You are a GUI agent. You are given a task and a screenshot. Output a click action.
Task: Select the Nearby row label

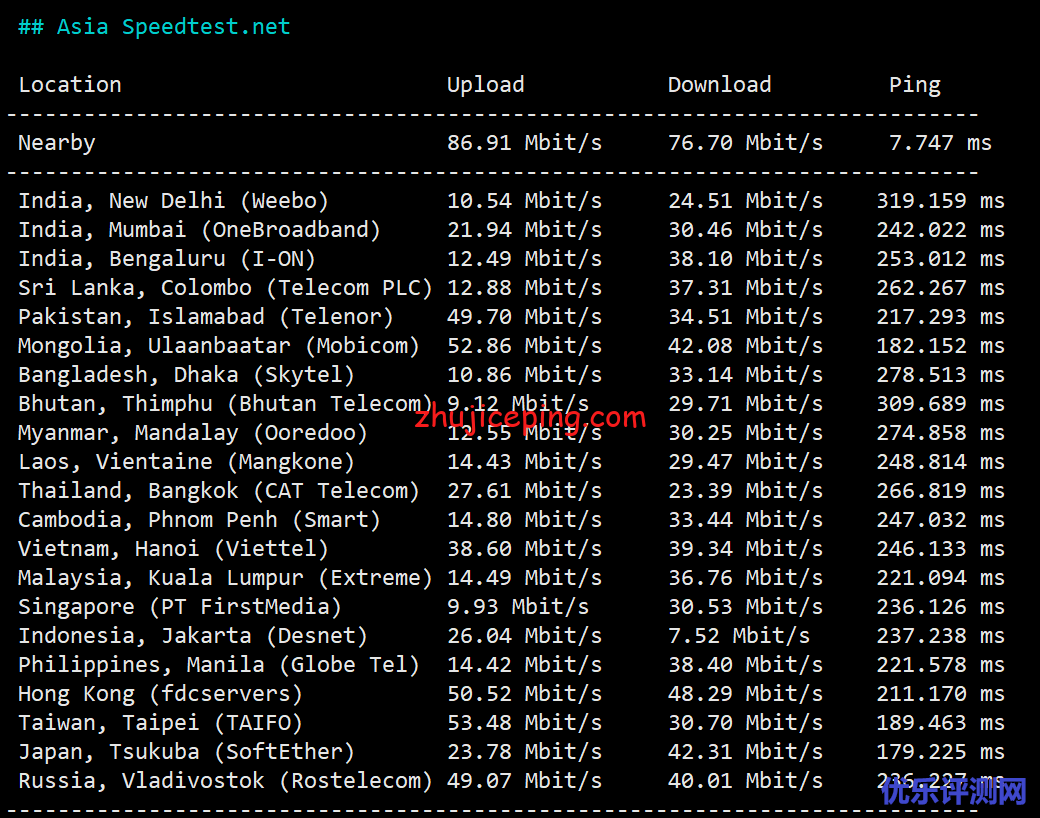point(57,143)
